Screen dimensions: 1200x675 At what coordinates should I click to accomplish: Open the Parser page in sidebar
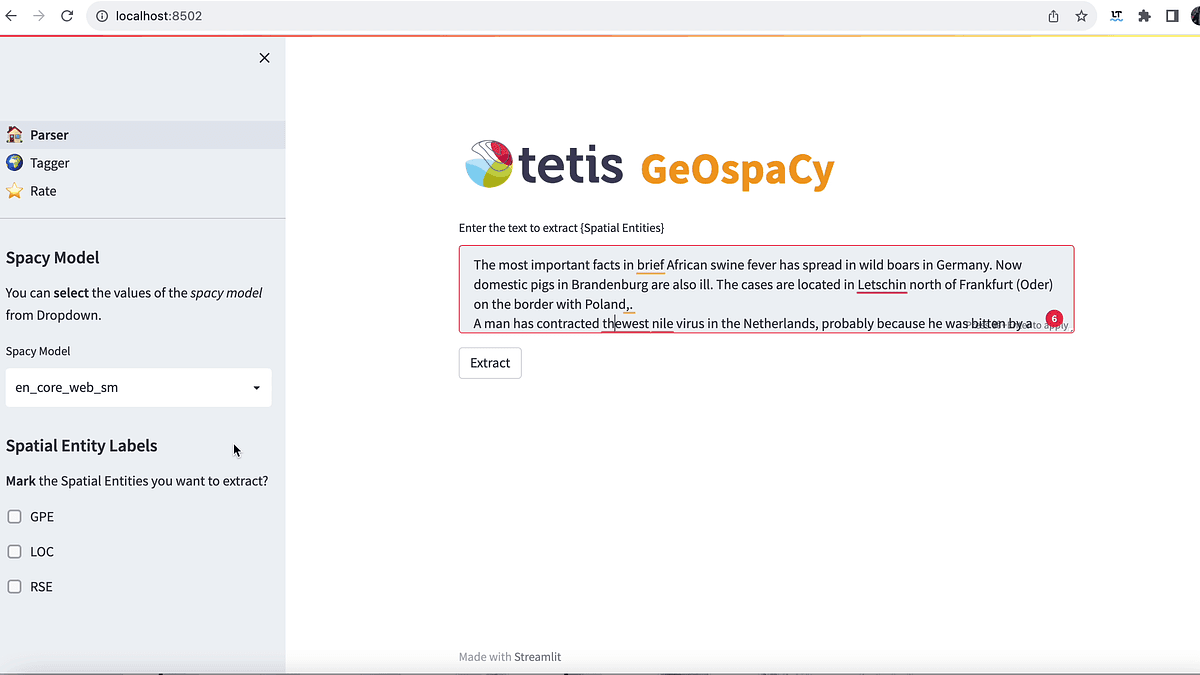[142, 135]
